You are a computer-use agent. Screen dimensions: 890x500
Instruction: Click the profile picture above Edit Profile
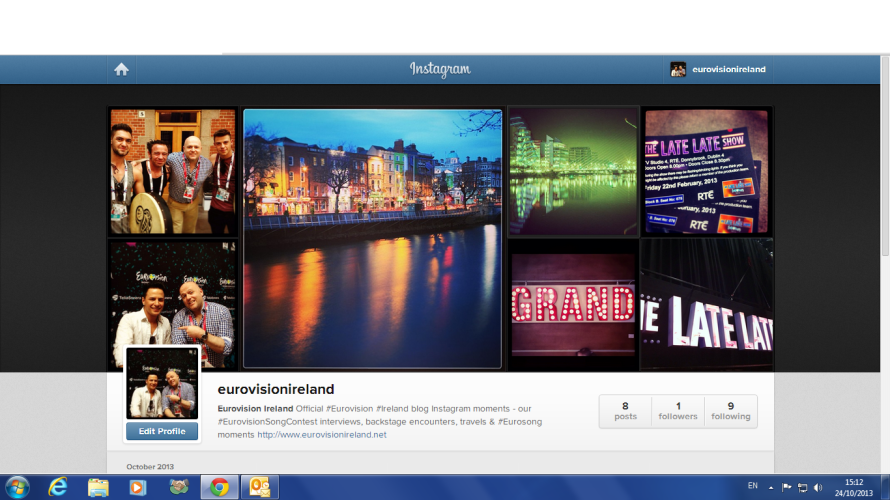(162, 383)
